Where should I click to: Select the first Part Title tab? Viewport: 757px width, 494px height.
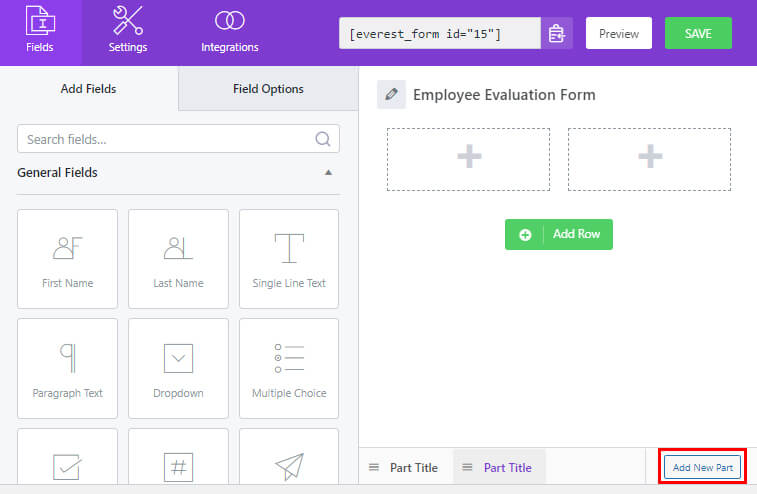coord(406,467)
